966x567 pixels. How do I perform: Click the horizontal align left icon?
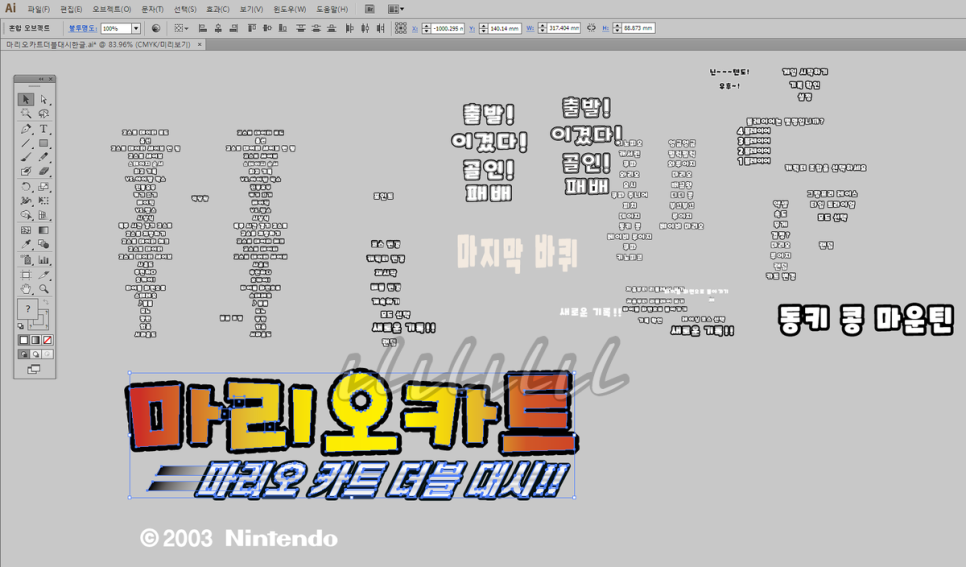(x=202, y=28)
